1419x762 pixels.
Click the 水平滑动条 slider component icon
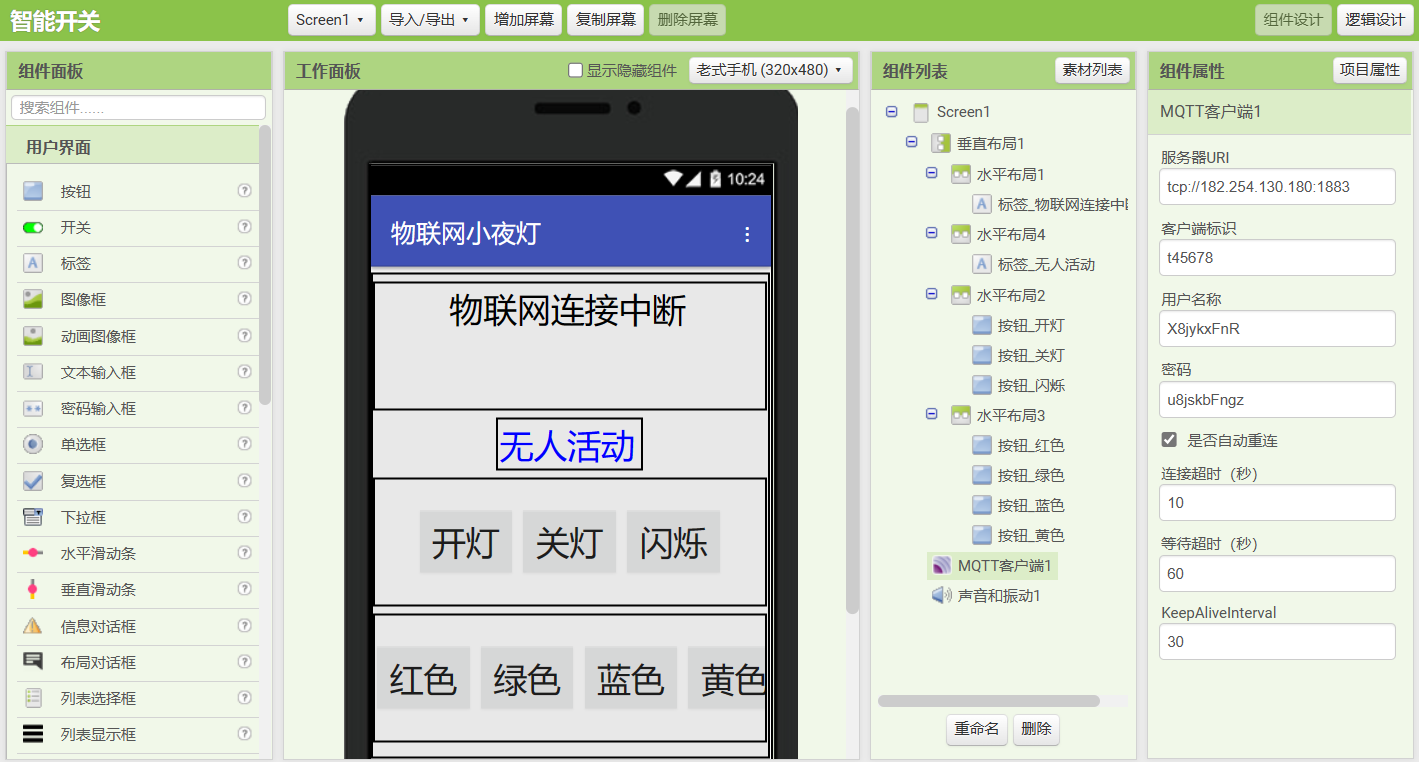33,553
